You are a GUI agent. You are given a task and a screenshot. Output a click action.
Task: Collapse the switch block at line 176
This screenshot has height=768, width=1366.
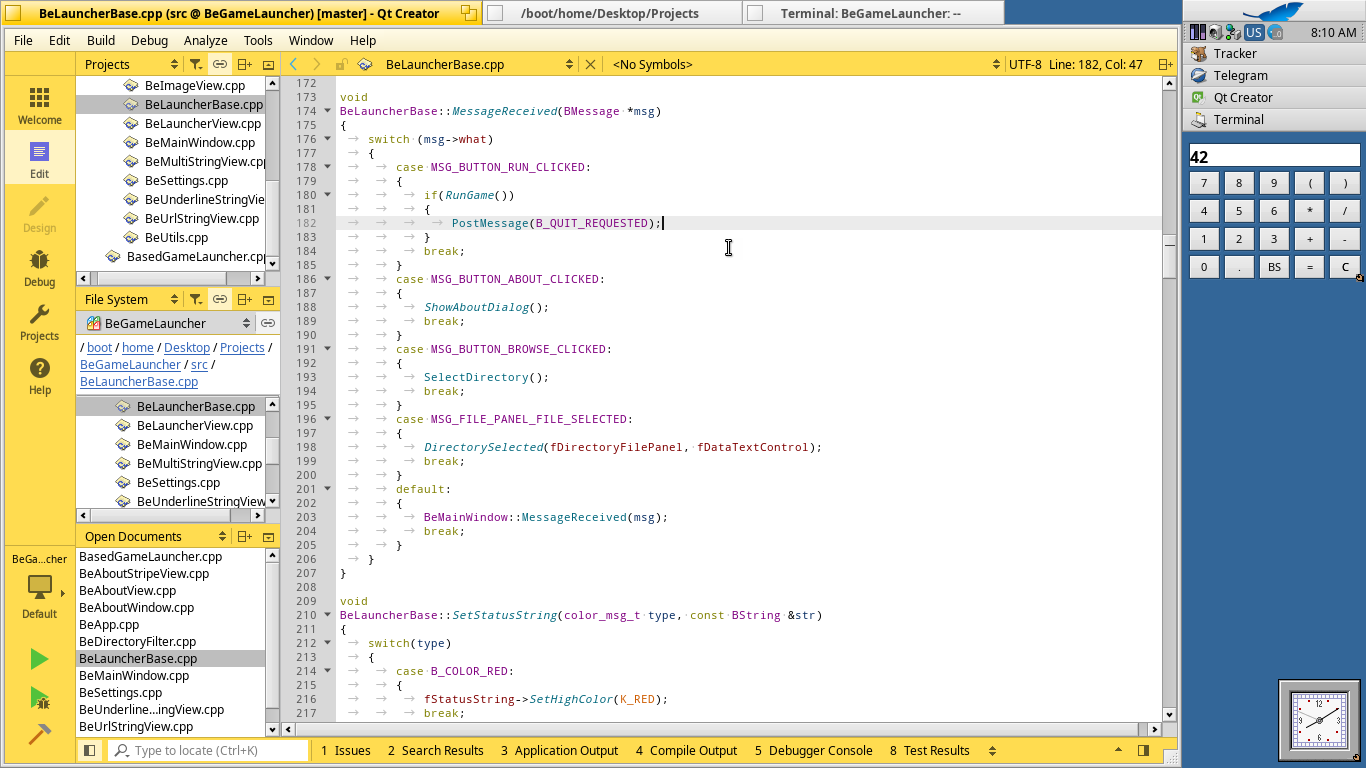[x=328, y=139]
